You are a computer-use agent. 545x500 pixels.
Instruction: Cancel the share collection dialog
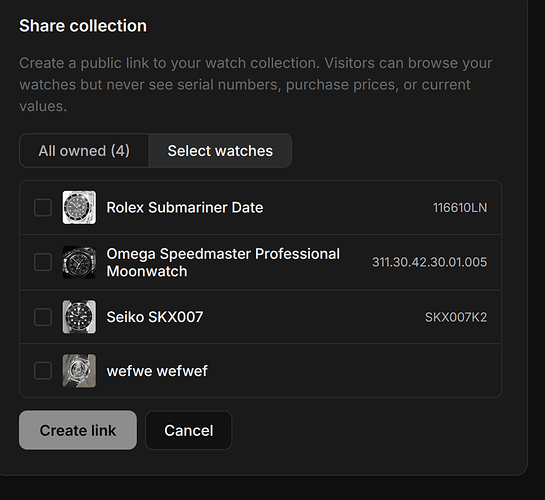pyautogui.click(x=188, y=430)
